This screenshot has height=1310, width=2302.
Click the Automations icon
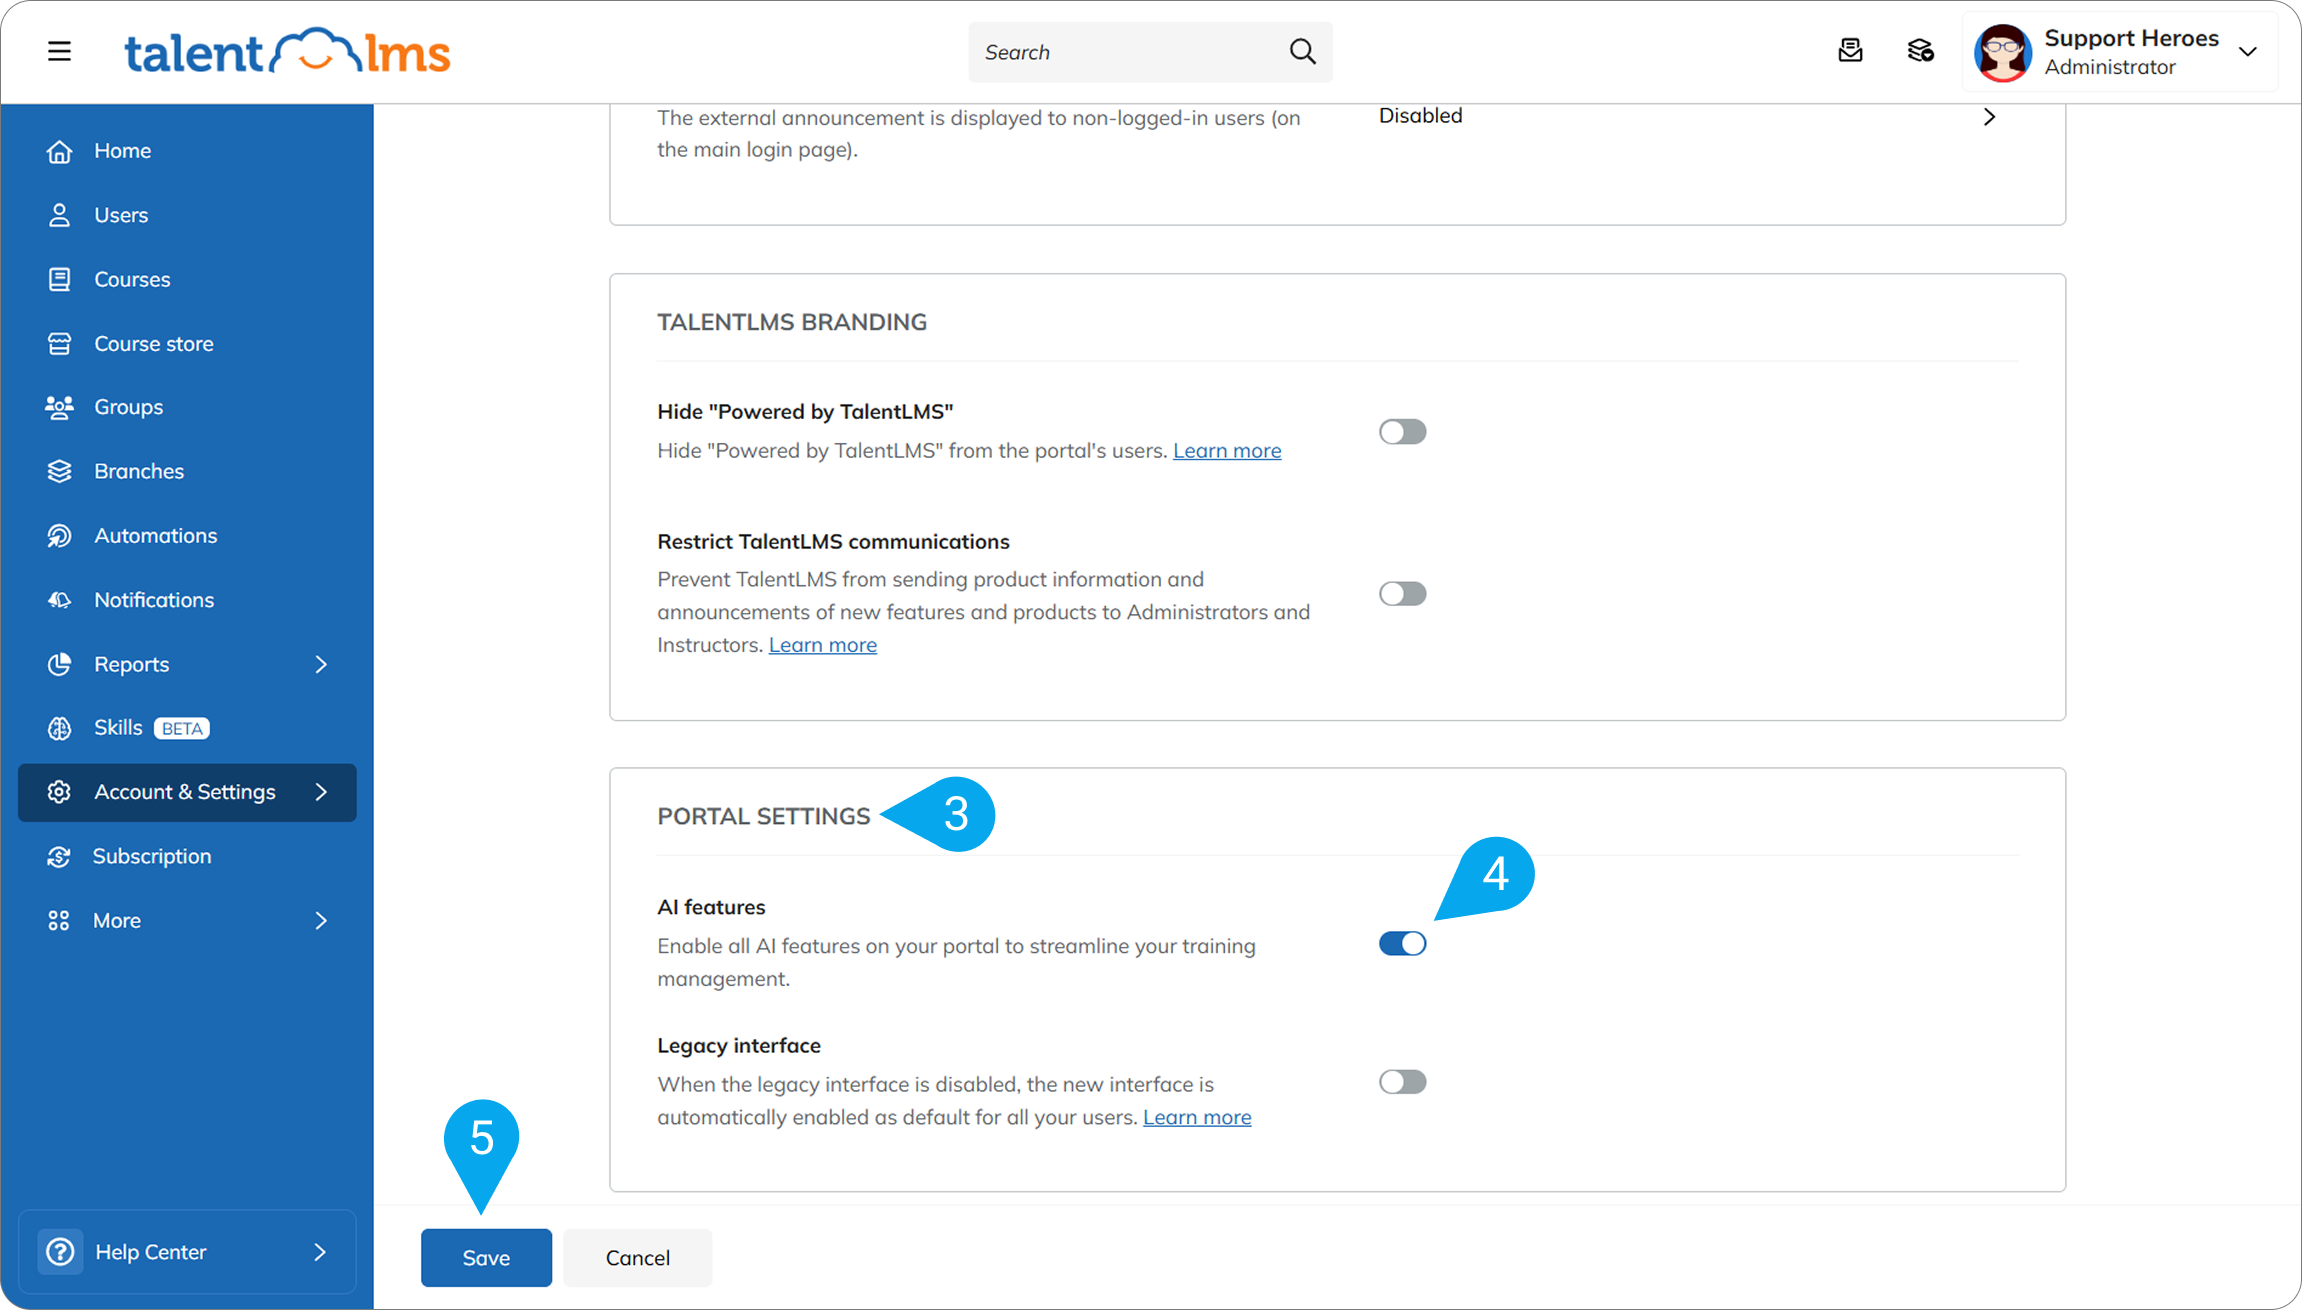click(x=59, y=536)
